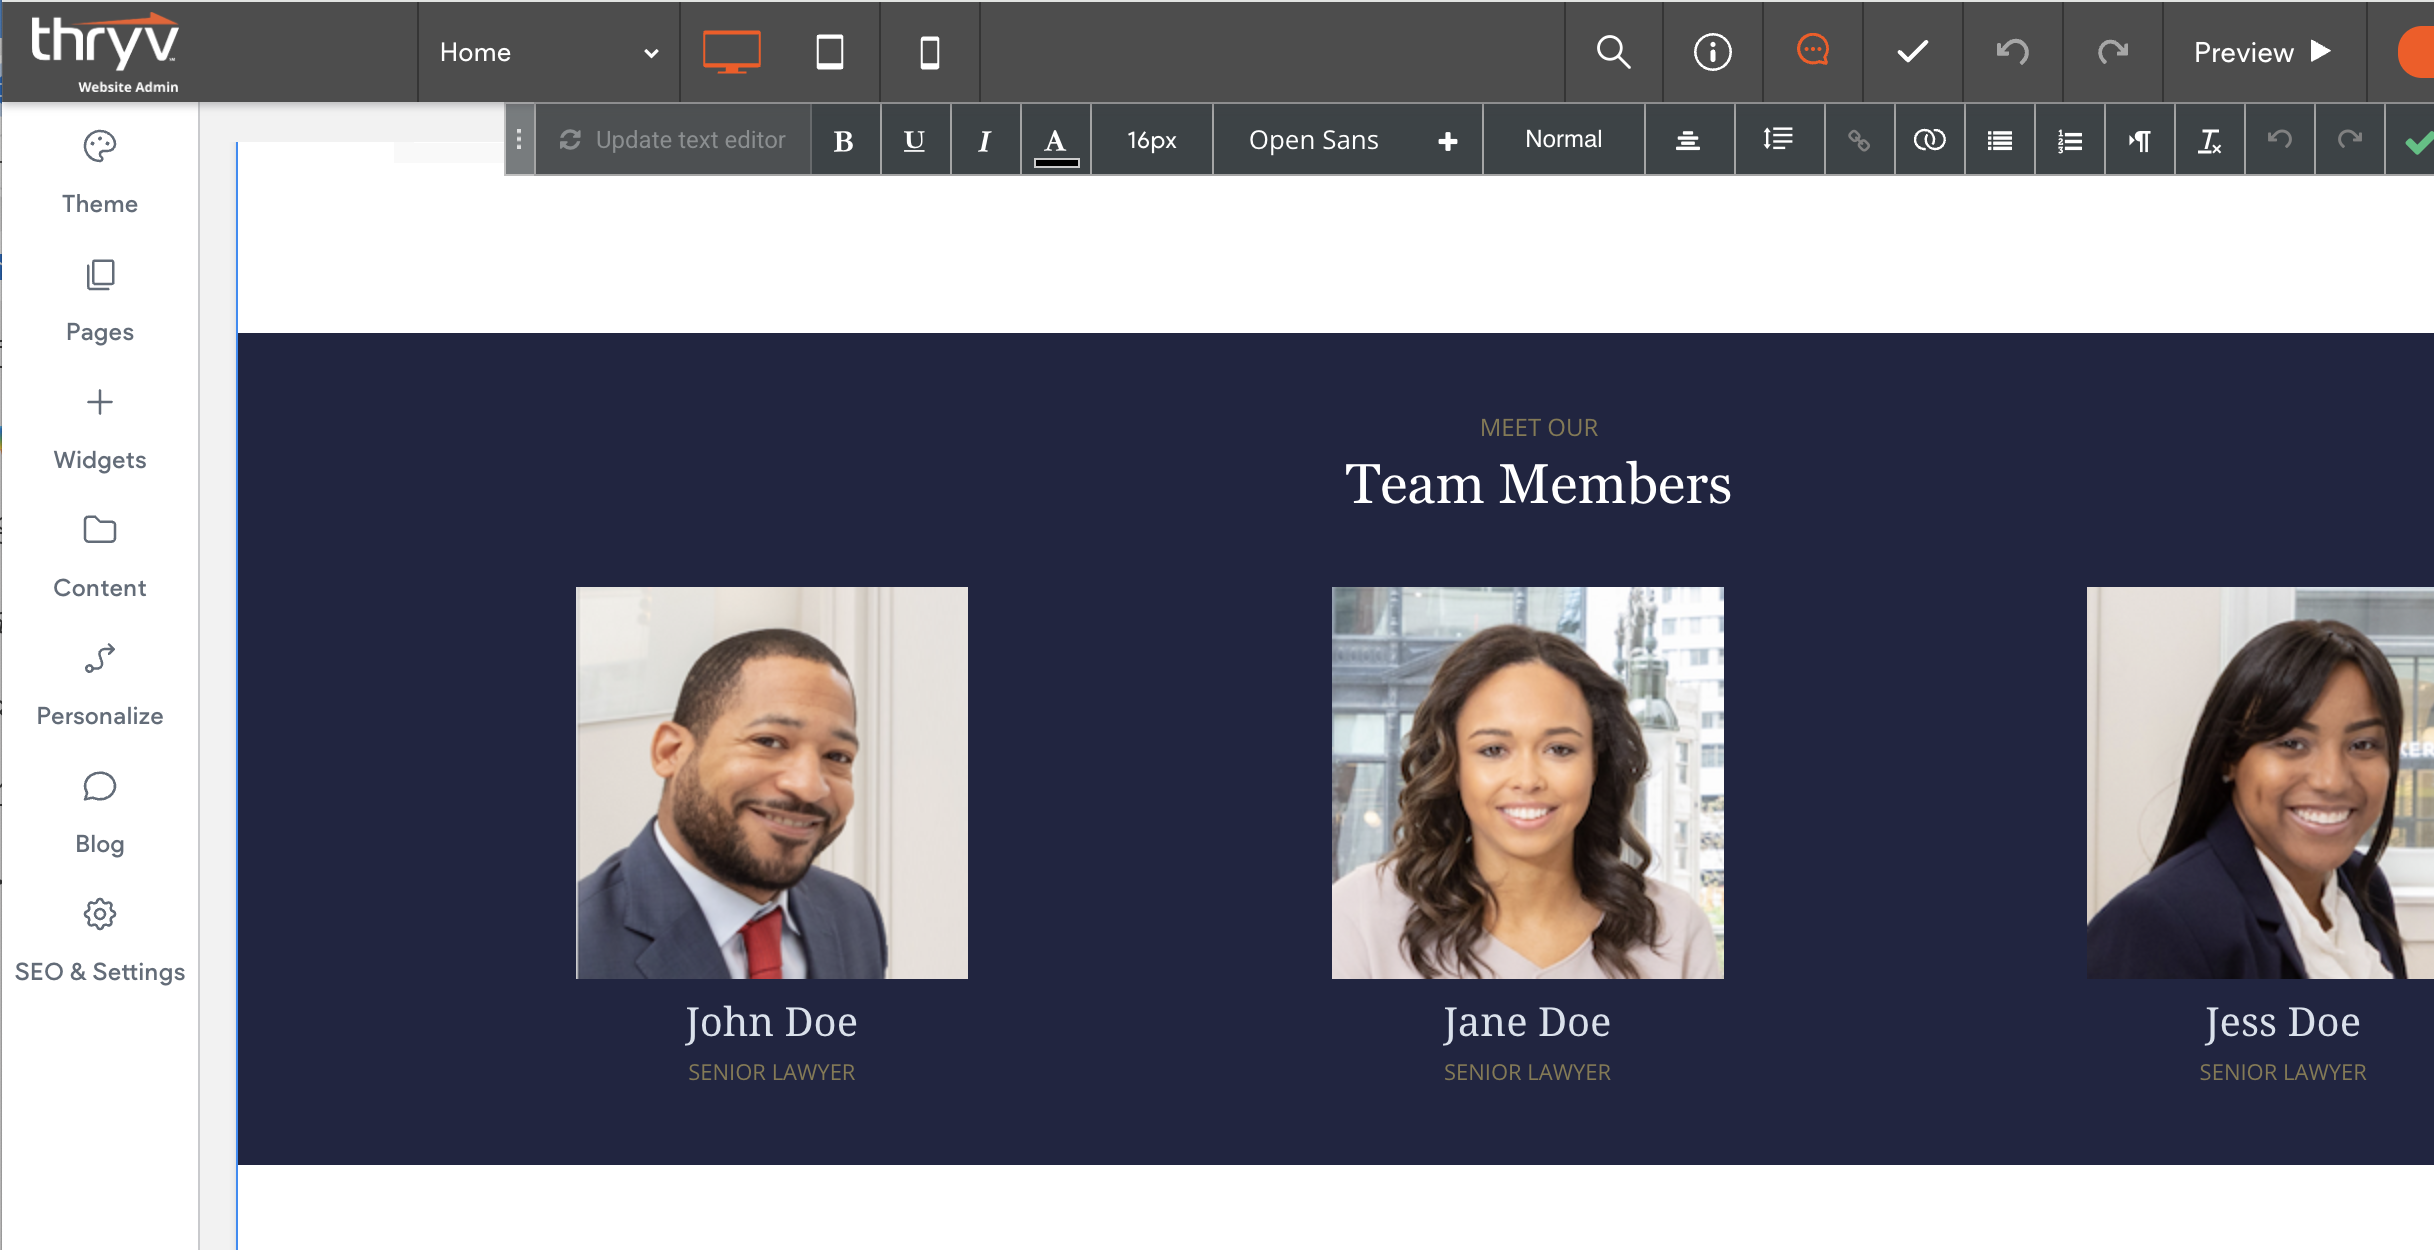Toggle italic formatting

(x=984, y=140)
